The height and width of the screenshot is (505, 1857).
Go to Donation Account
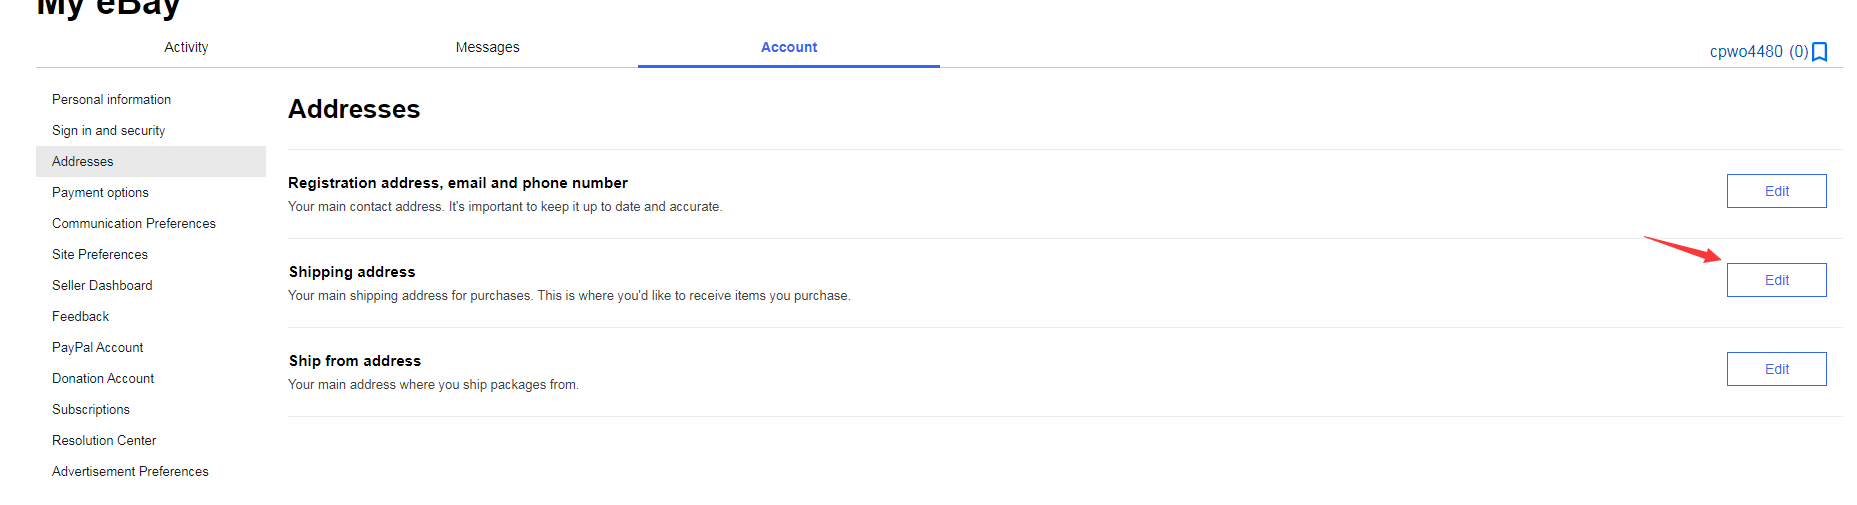tap(103, 378)
